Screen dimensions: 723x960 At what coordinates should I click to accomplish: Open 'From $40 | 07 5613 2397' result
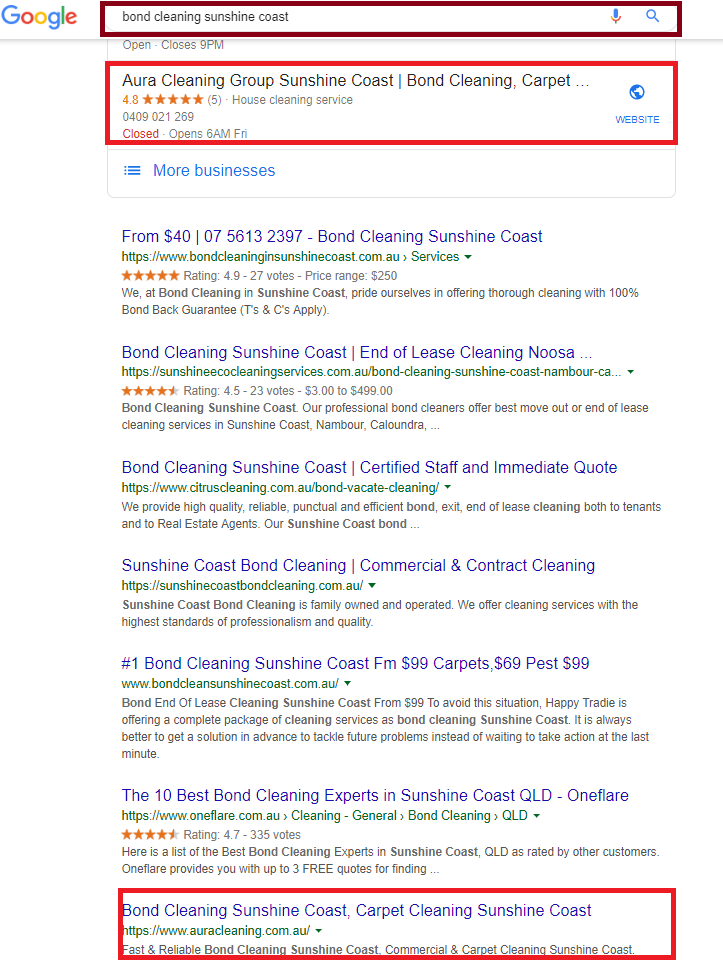[332, 237]
